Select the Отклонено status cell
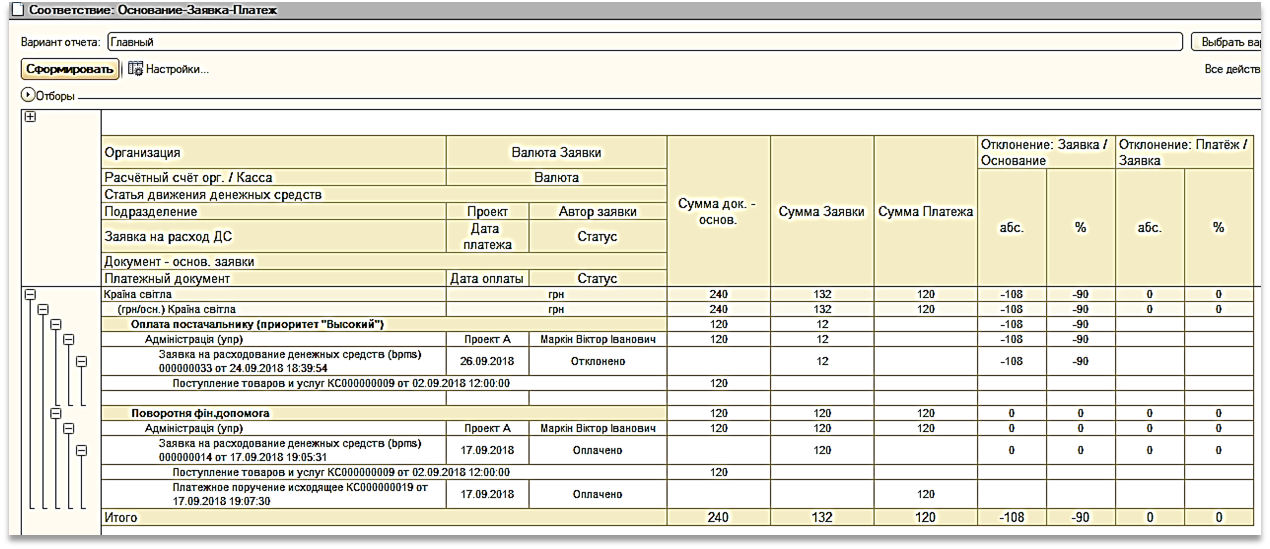This screenshot has height=549, width=1270. point(598,361)
